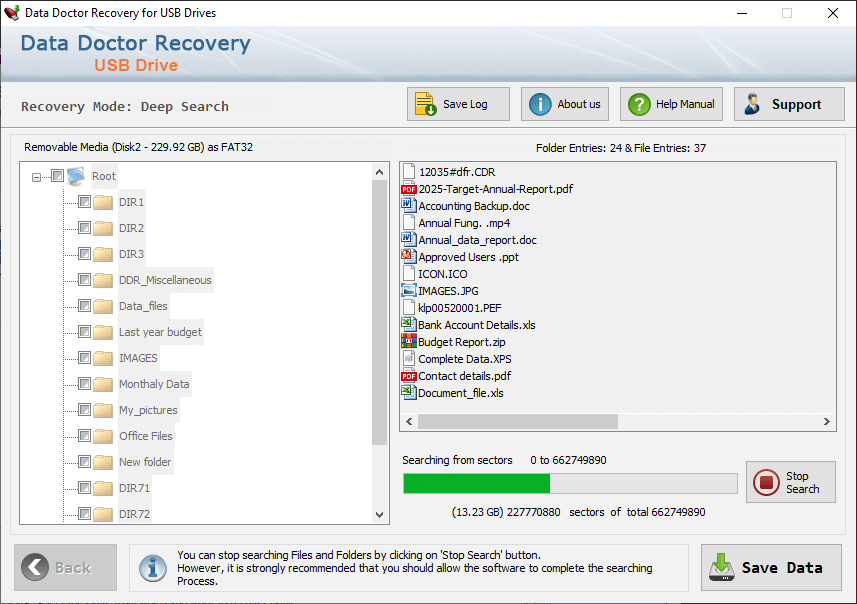This screenshot has width=857, height=604.
Task: Click the XPS icon of Complete Data.XPS
Action: point(409,359)
